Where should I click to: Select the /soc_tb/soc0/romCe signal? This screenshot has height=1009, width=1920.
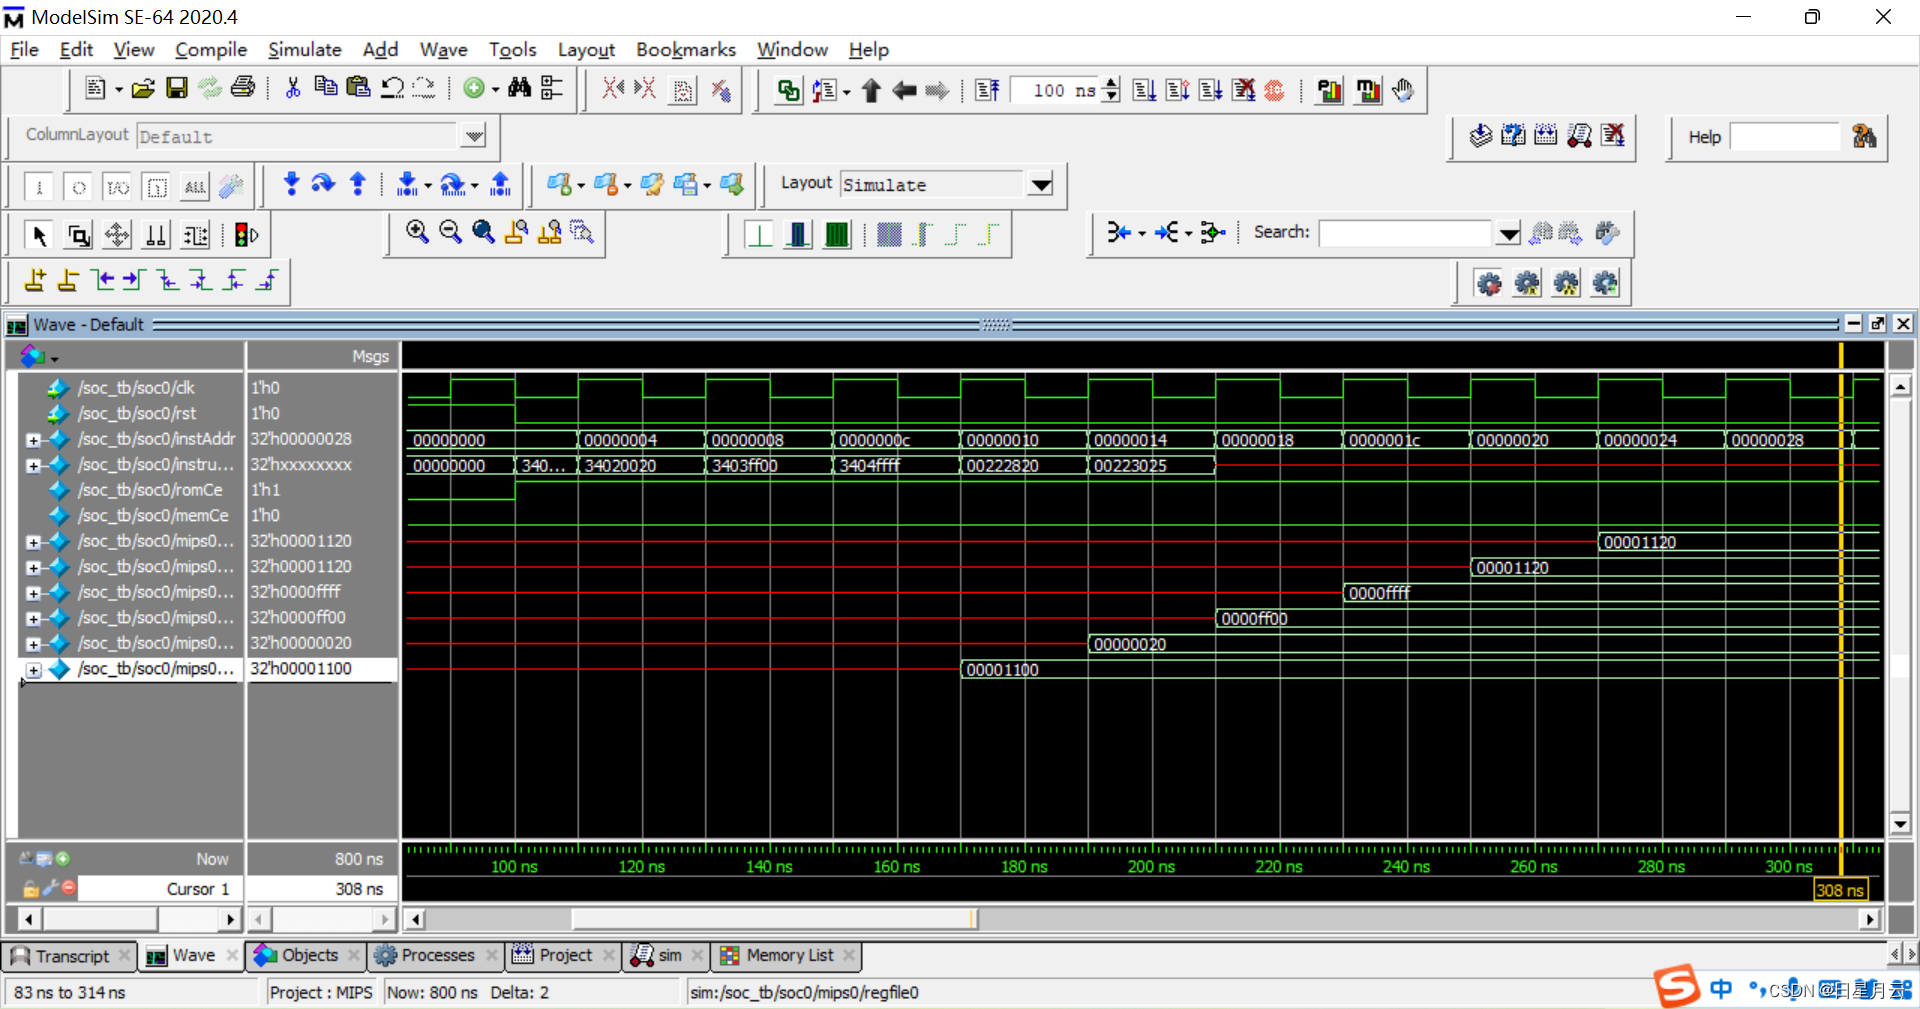150,490
